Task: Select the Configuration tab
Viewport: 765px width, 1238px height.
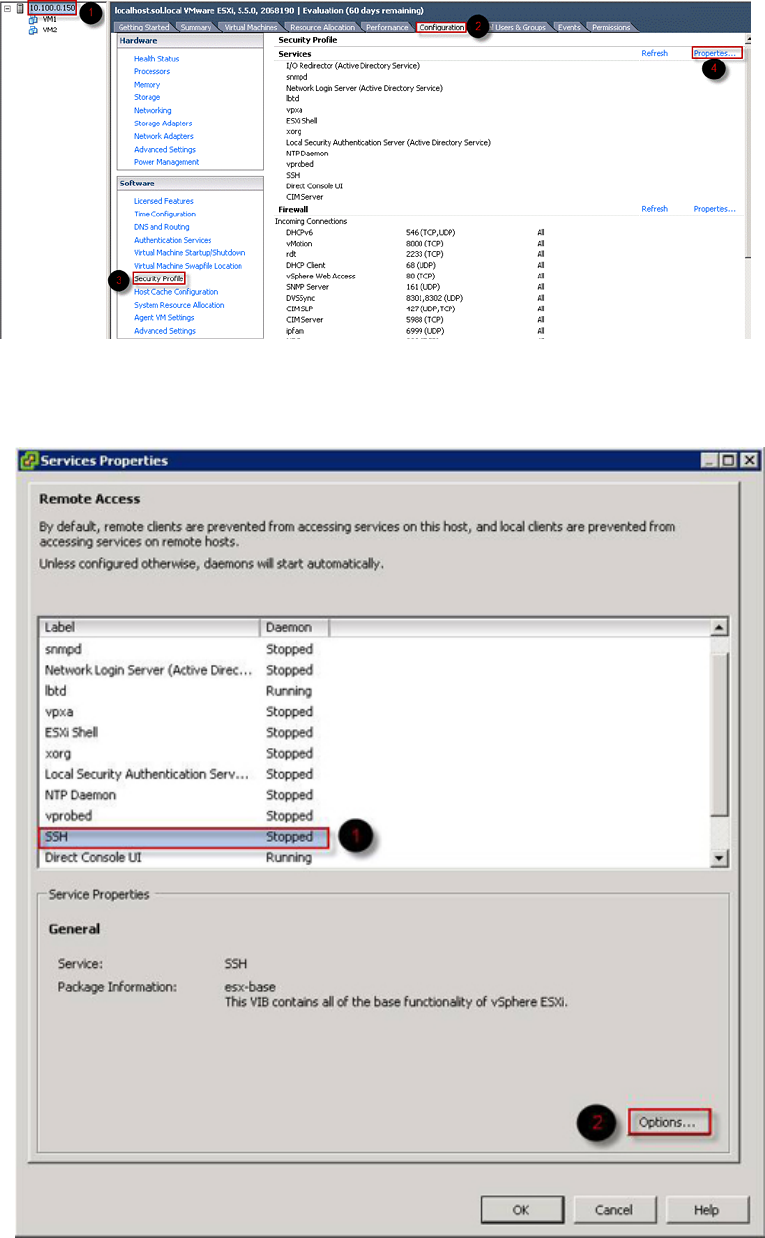Action: pos(441,27)
